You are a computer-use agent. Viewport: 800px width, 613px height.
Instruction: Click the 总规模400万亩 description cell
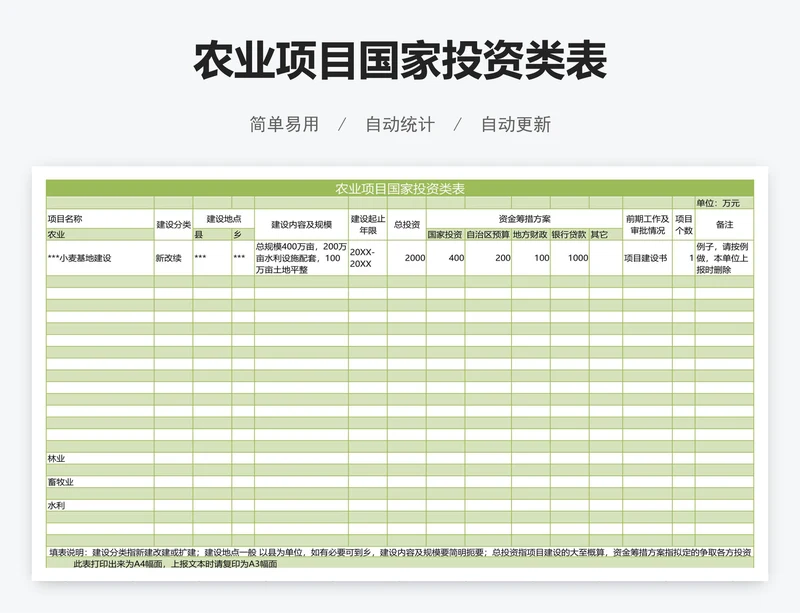coord(302,258)
